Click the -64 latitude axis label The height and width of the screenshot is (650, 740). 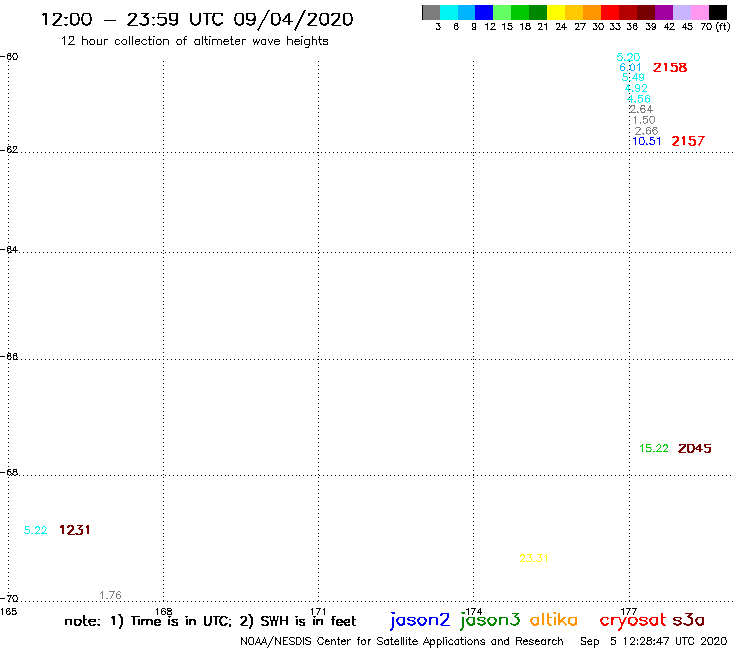pyautogui.click(x=9, y=249)
